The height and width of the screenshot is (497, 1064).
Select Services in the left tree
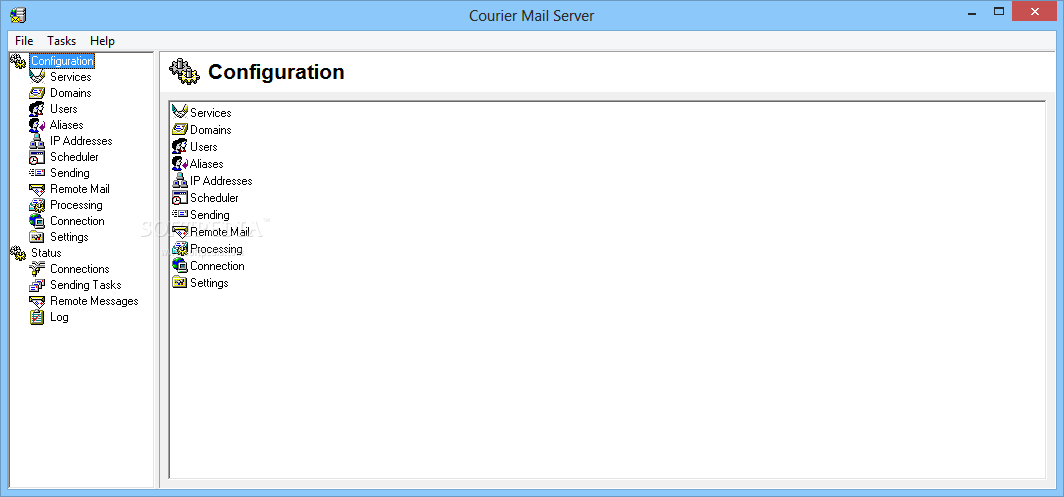(x=71, y=77)
